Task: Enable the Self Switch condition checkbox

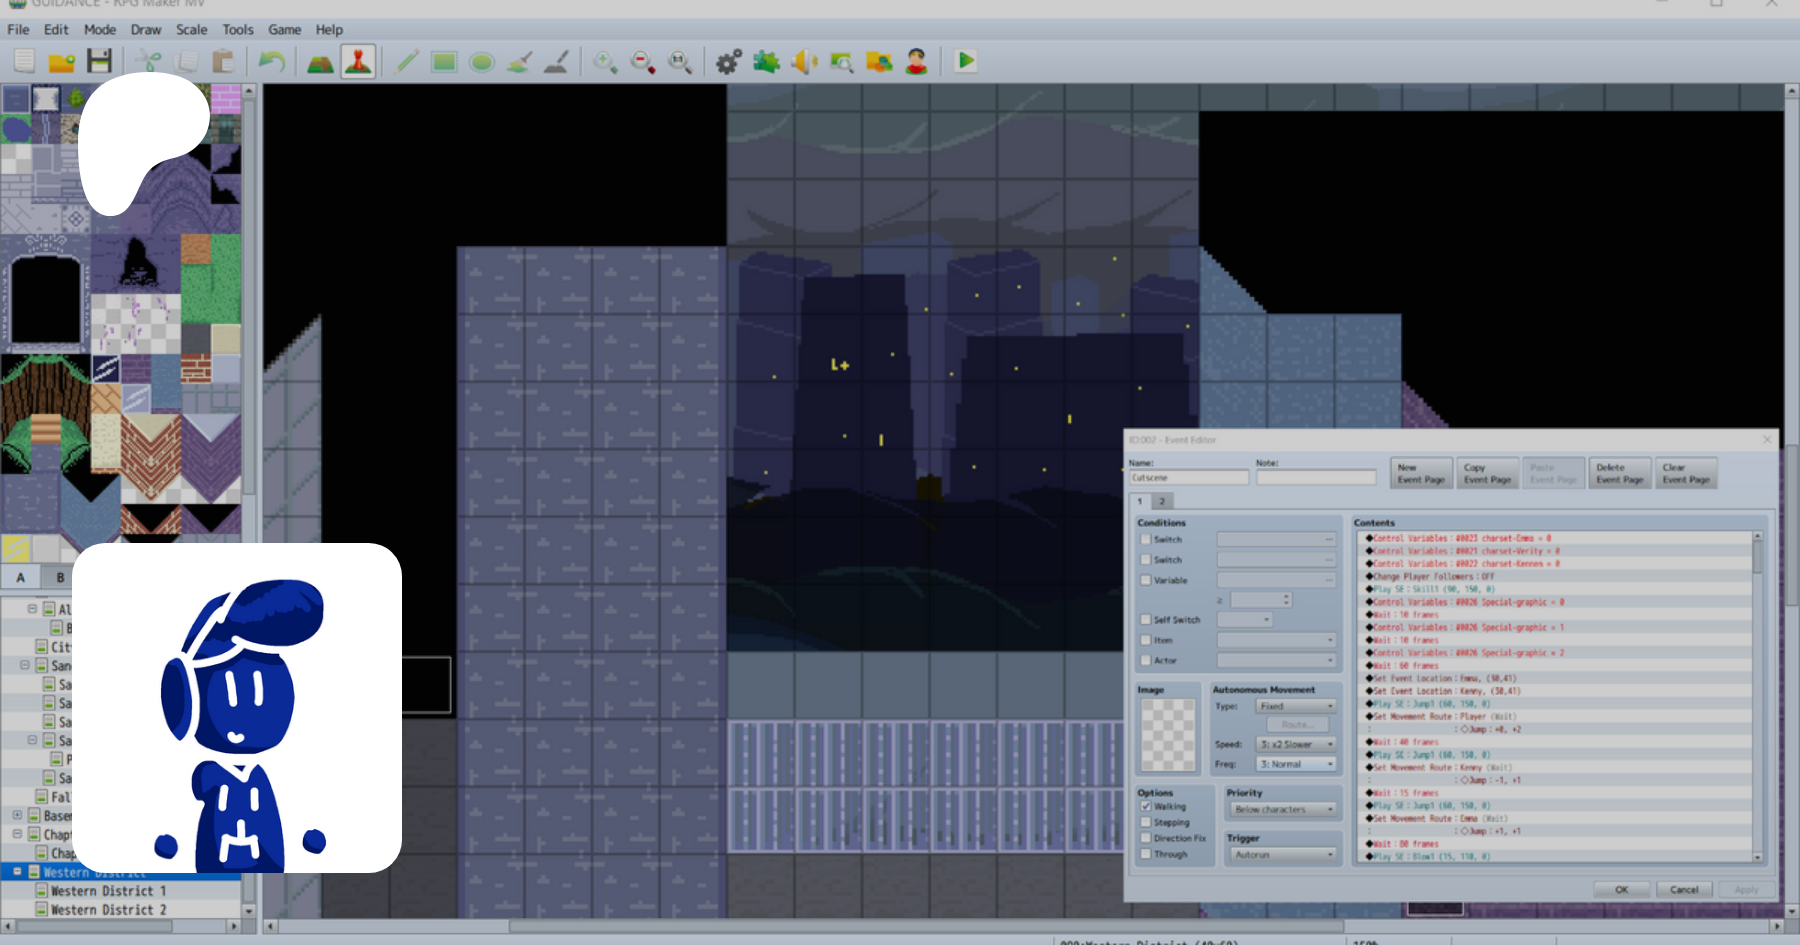Action: [1146, 620]
